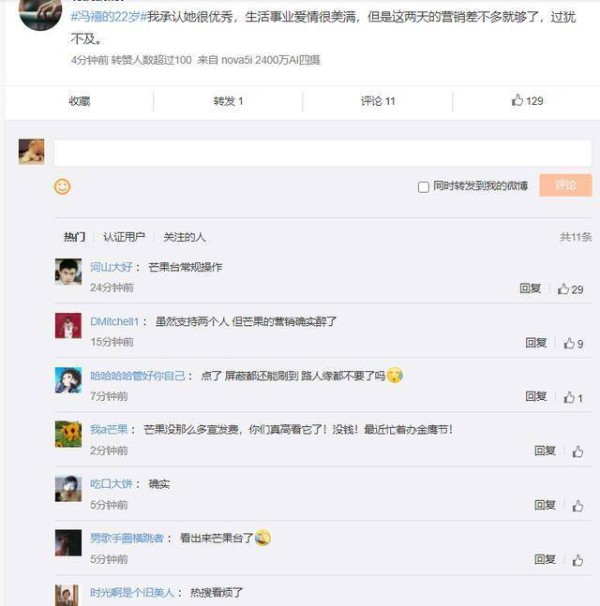This screenshot has height=606, width=600.
Task: Enable 同时转发到我的微博 checkbox
Action: pyautogui.click(x=423, y=187)
